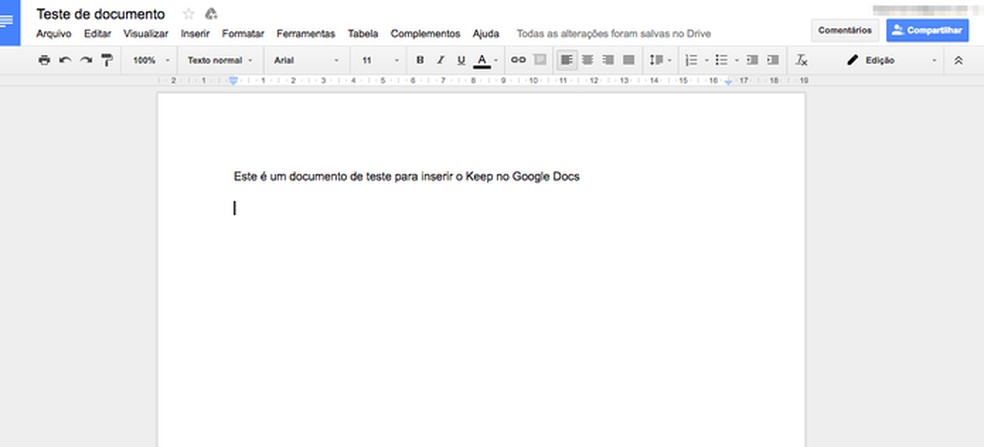This screenshot has height=447, width=984.
Task: Open the Tabela menu
Action: (363, 34)
